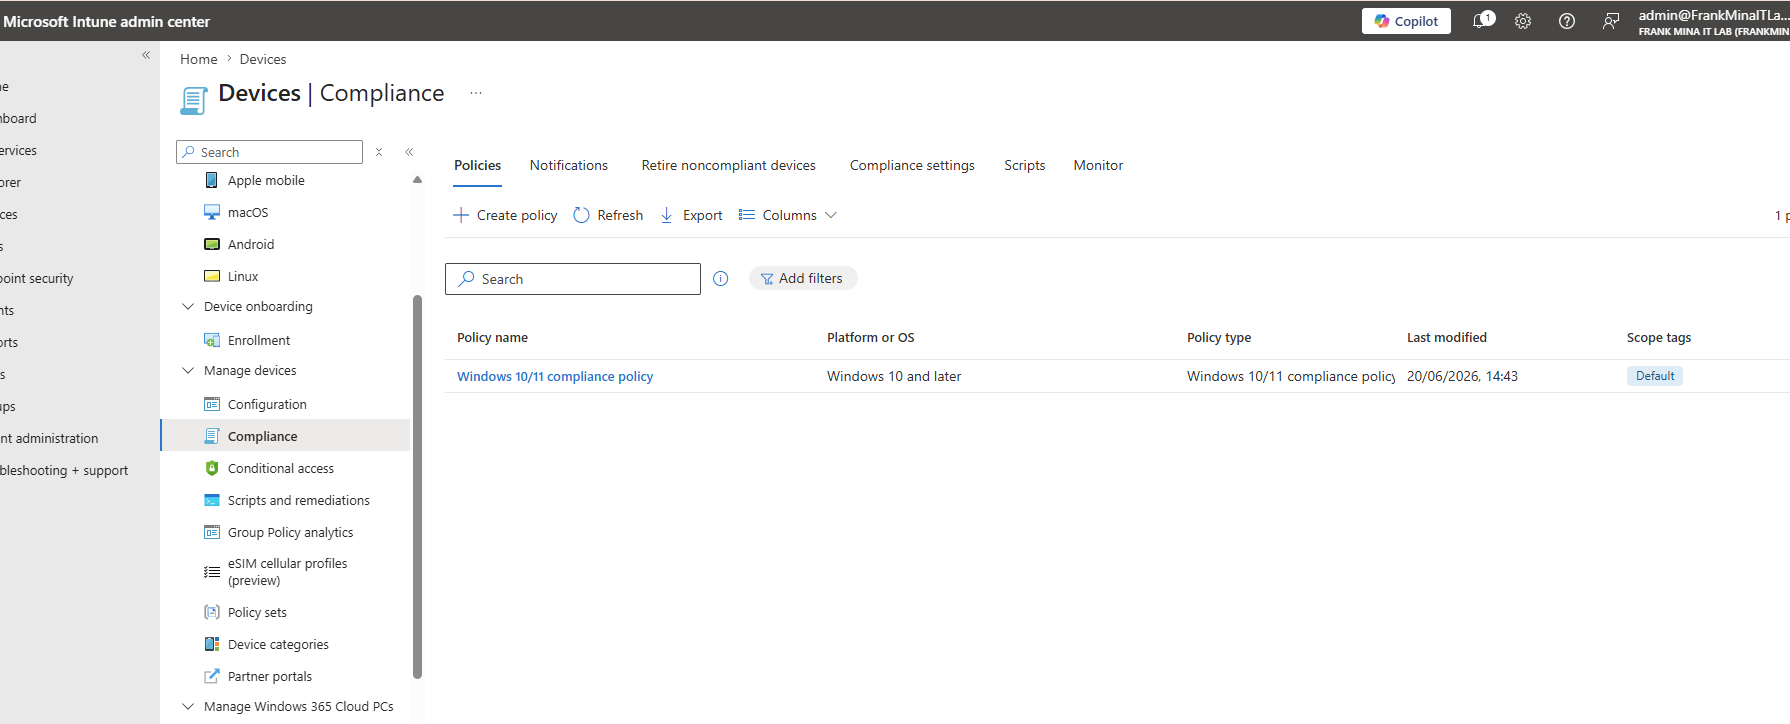1790x724 pixels.
Task: Click the Policy sets icon
Action: 212,612
